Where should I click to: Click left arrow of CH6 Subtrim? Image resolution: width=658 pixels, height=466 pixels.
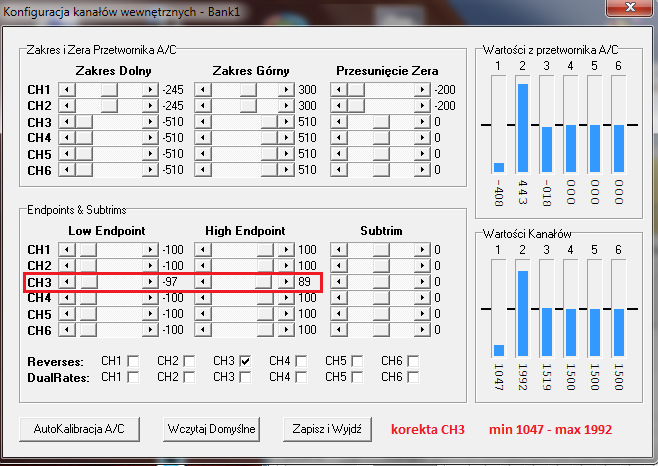[340, 330]
